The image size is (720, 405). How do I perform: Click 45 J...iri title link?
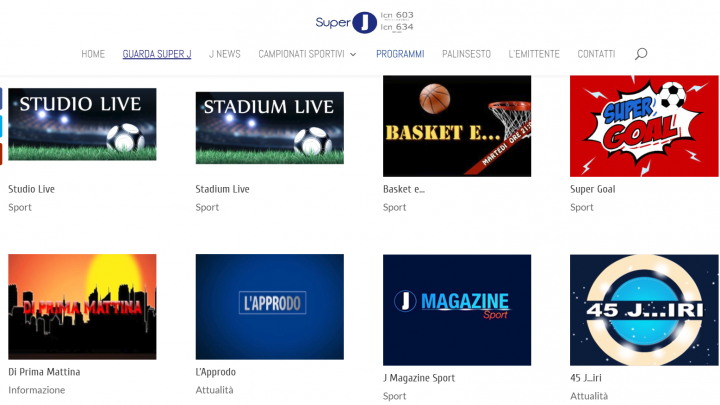click(x=585, y=378)
